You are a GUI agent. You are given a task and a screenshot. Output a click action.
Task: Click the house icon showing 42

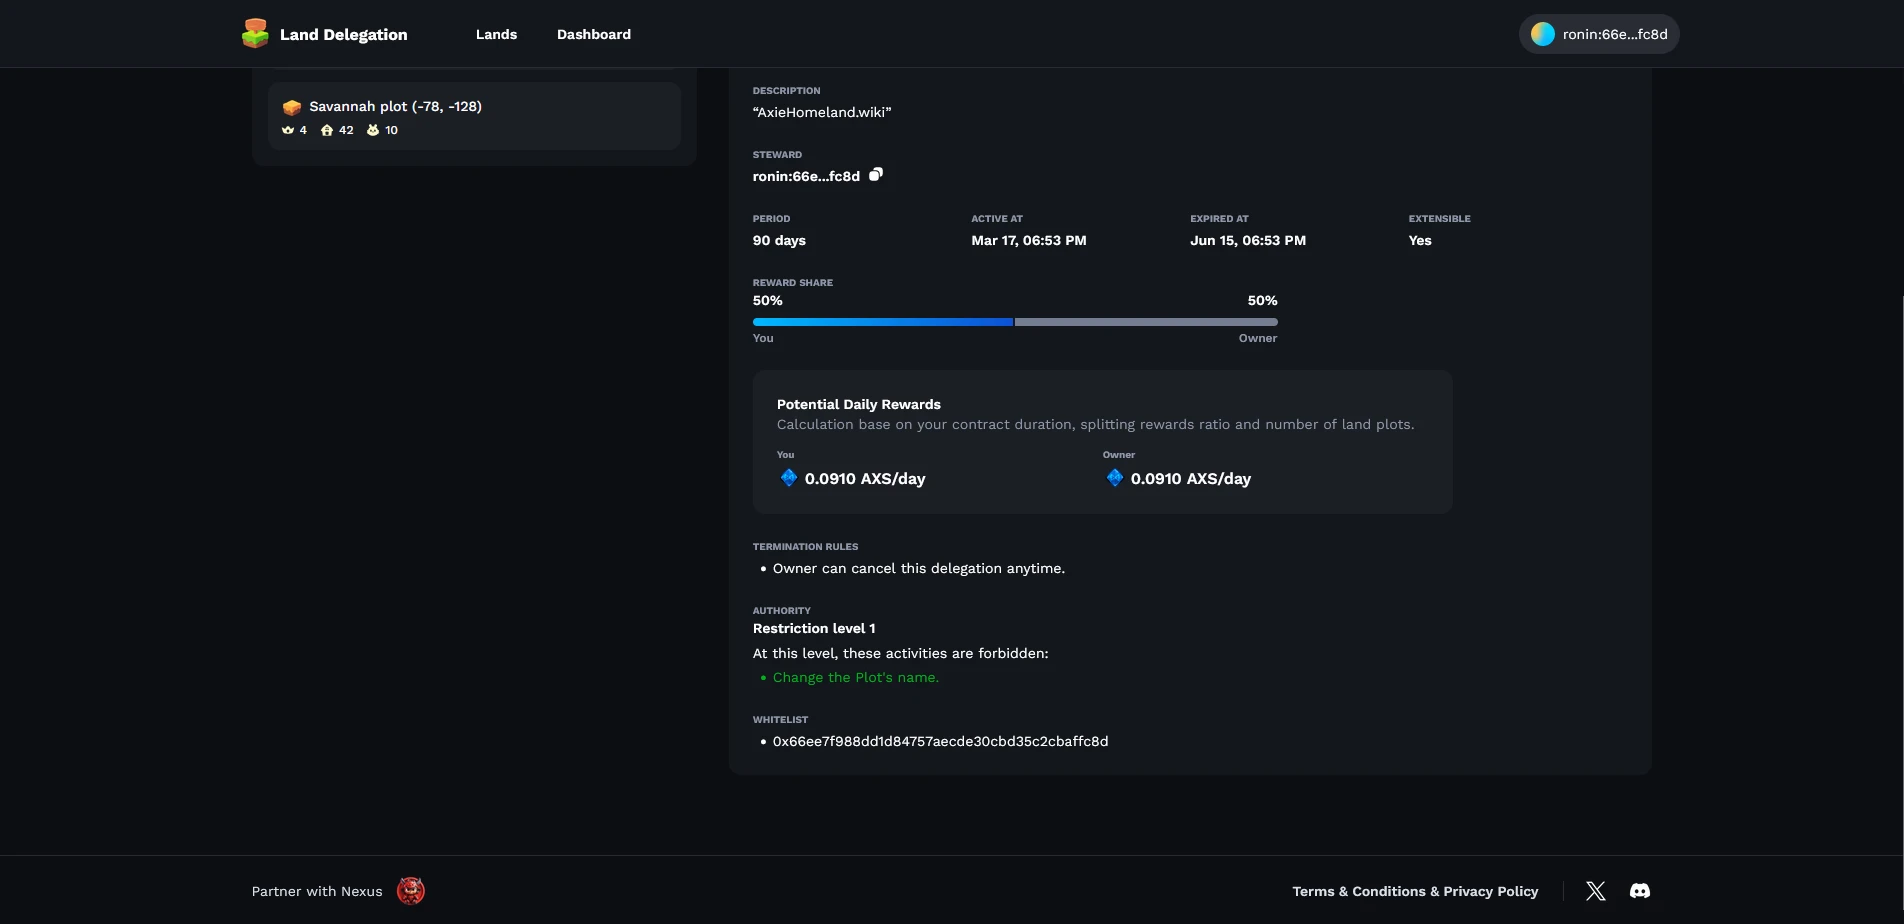pos(327,130)
